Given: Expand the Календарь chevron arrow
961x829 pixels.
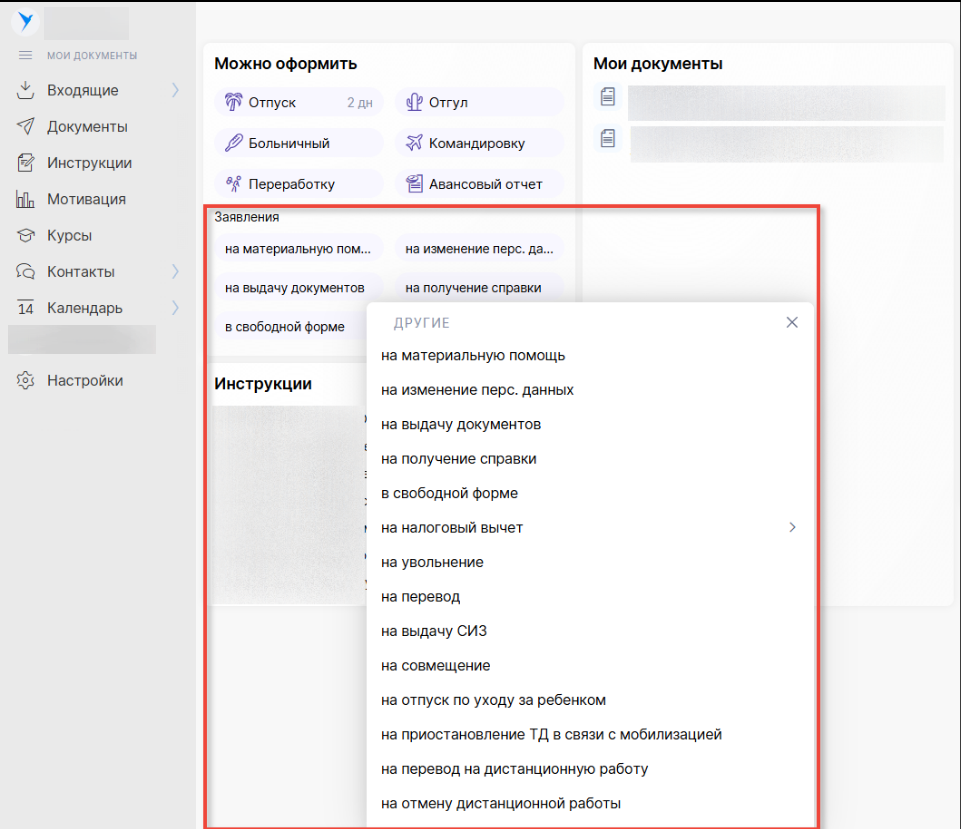Looking at the screenshot, I should (x=176, y=308).
